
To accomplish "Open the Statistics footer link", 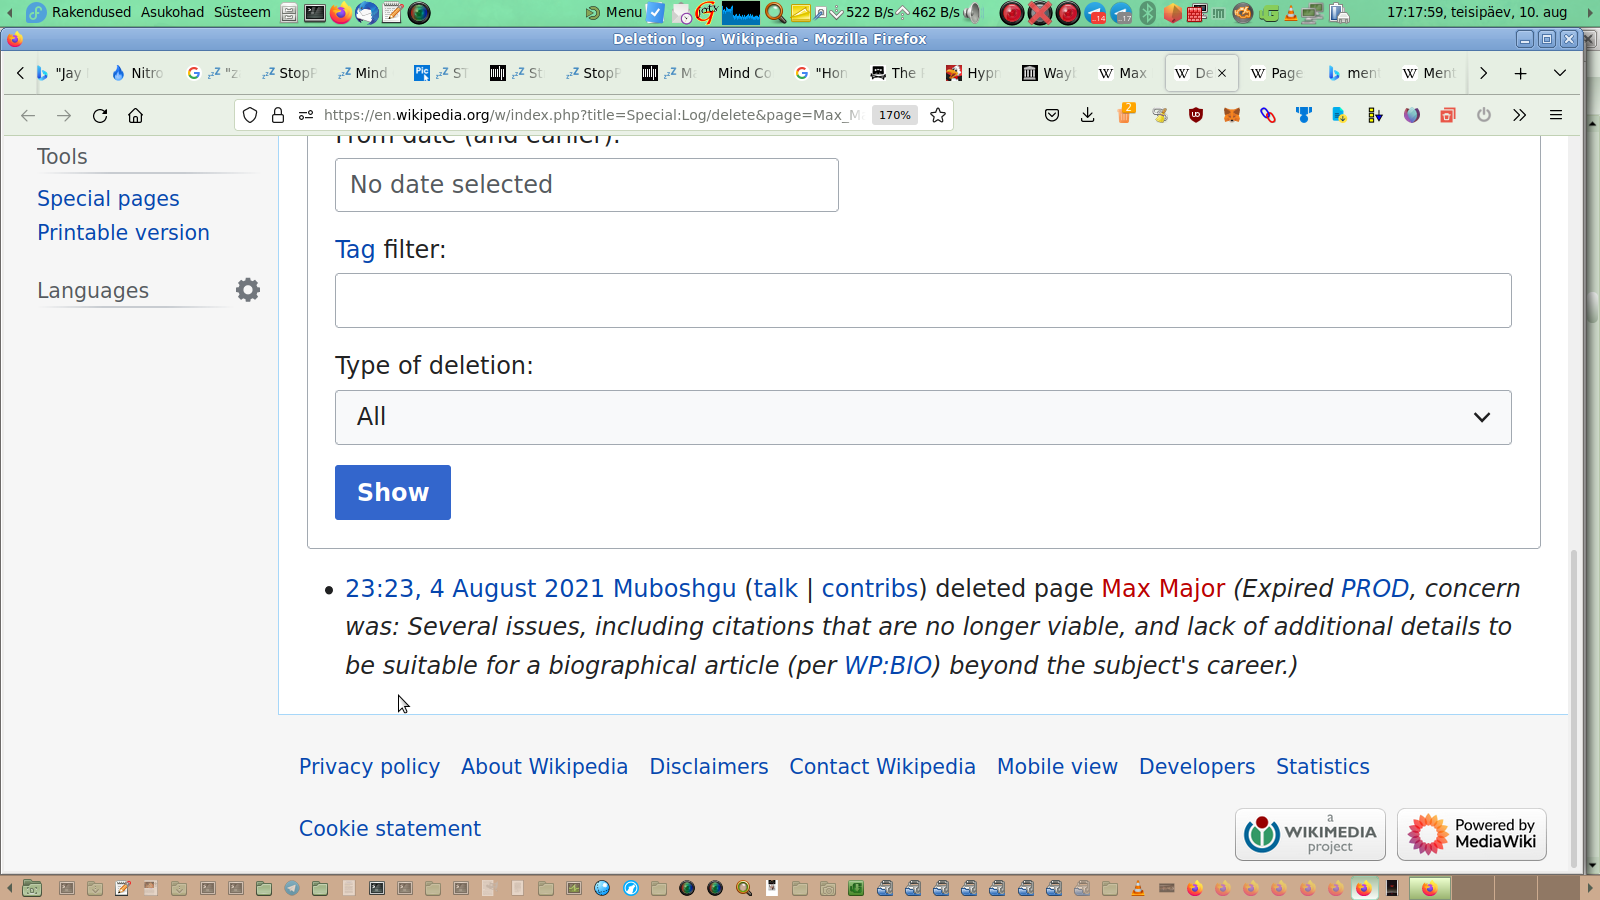I will [1323, 767].
